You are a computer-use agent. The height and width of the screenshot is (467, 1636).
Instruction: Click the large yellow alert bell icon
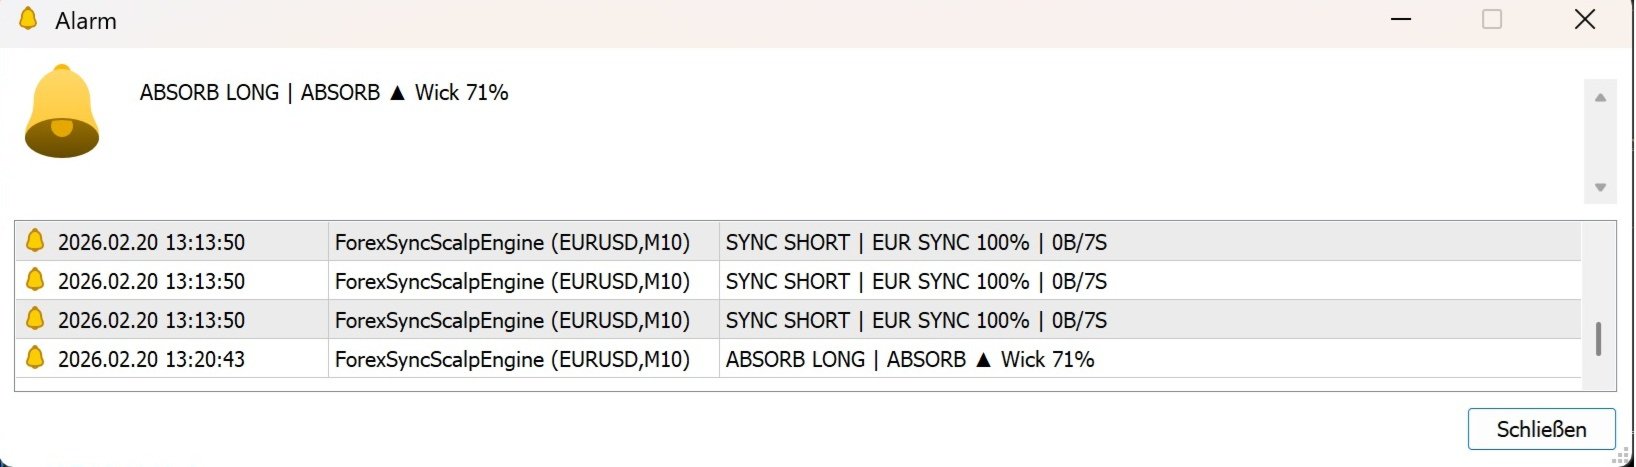(62, 111)
